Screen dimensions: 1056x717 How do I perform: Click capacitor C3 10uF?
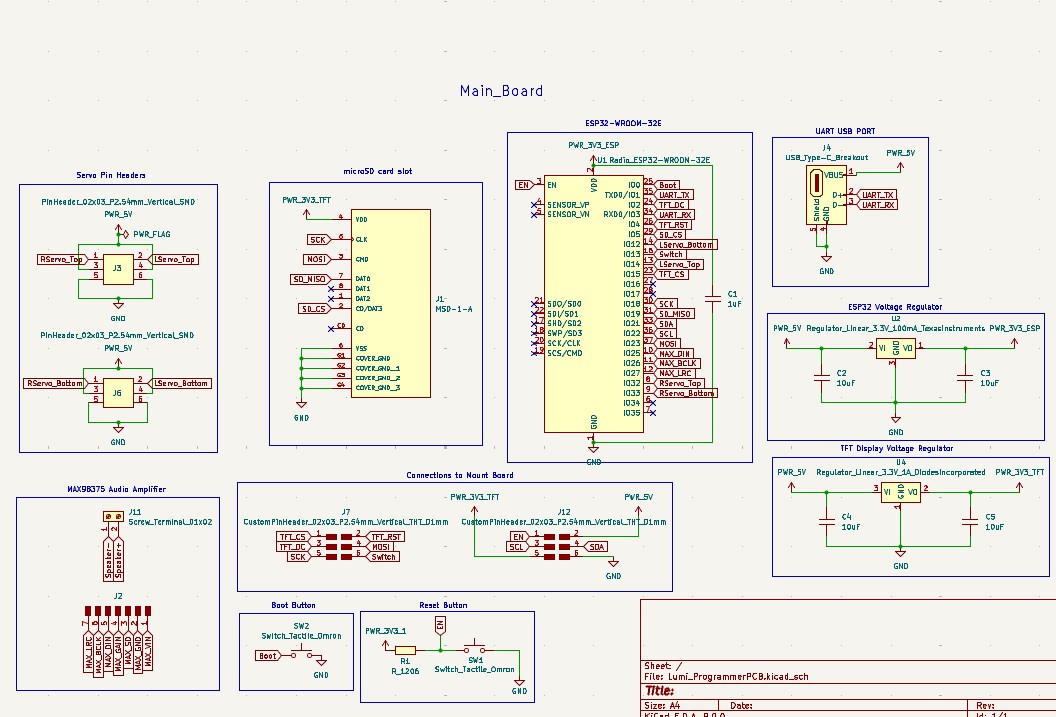click(965, 378)
